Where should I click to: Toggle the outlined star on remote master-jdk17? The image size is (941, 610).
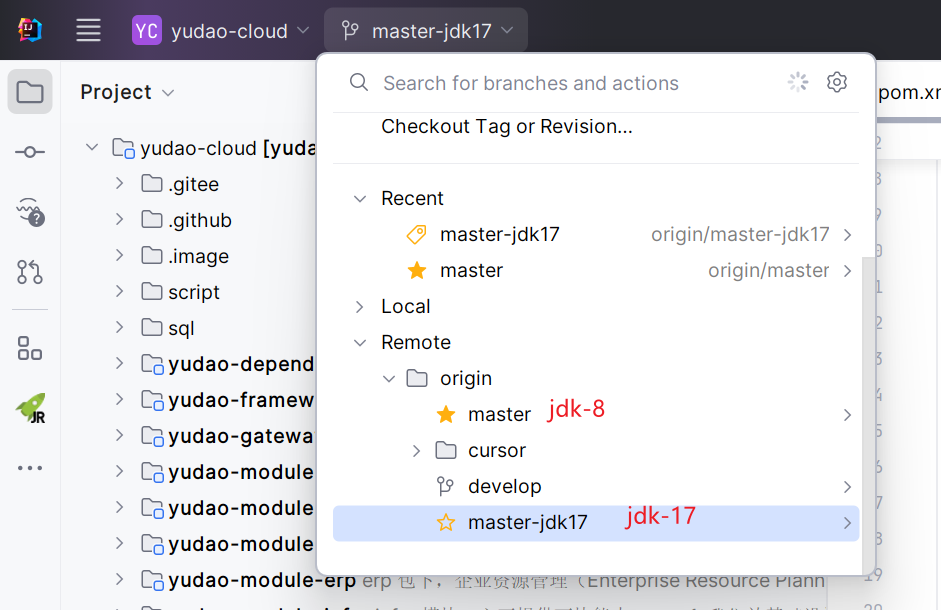point(446,522)
